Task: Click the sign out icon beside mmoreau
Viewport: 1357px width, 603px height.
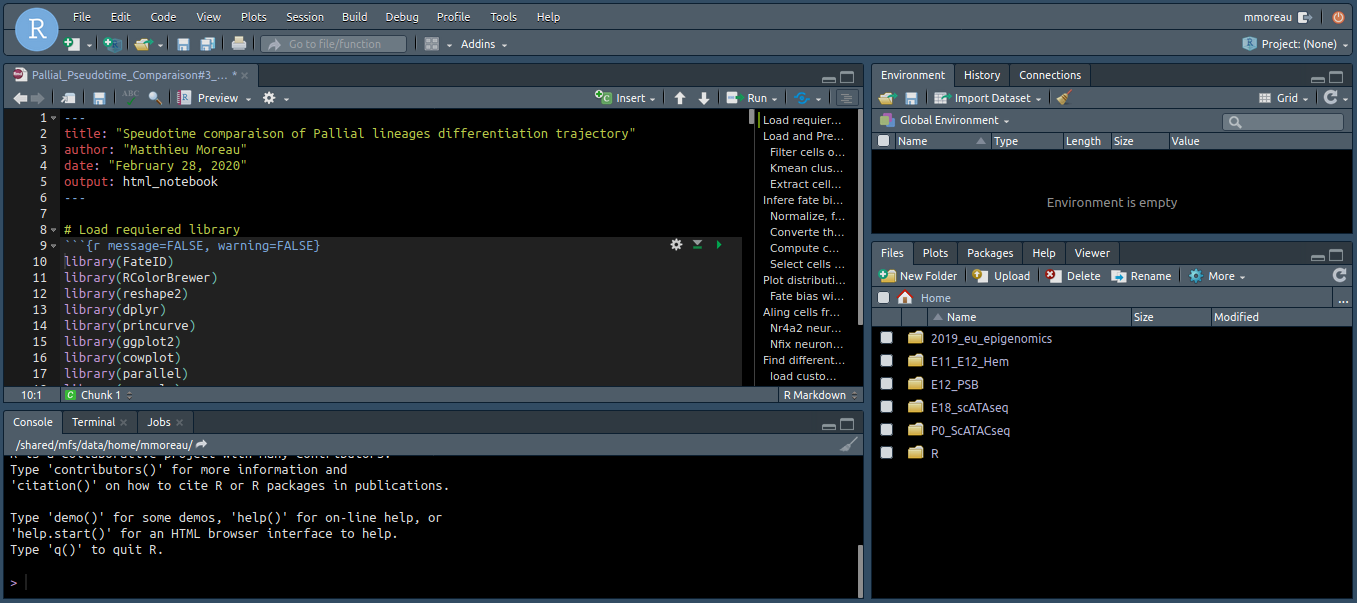Action: [1304, 17]
